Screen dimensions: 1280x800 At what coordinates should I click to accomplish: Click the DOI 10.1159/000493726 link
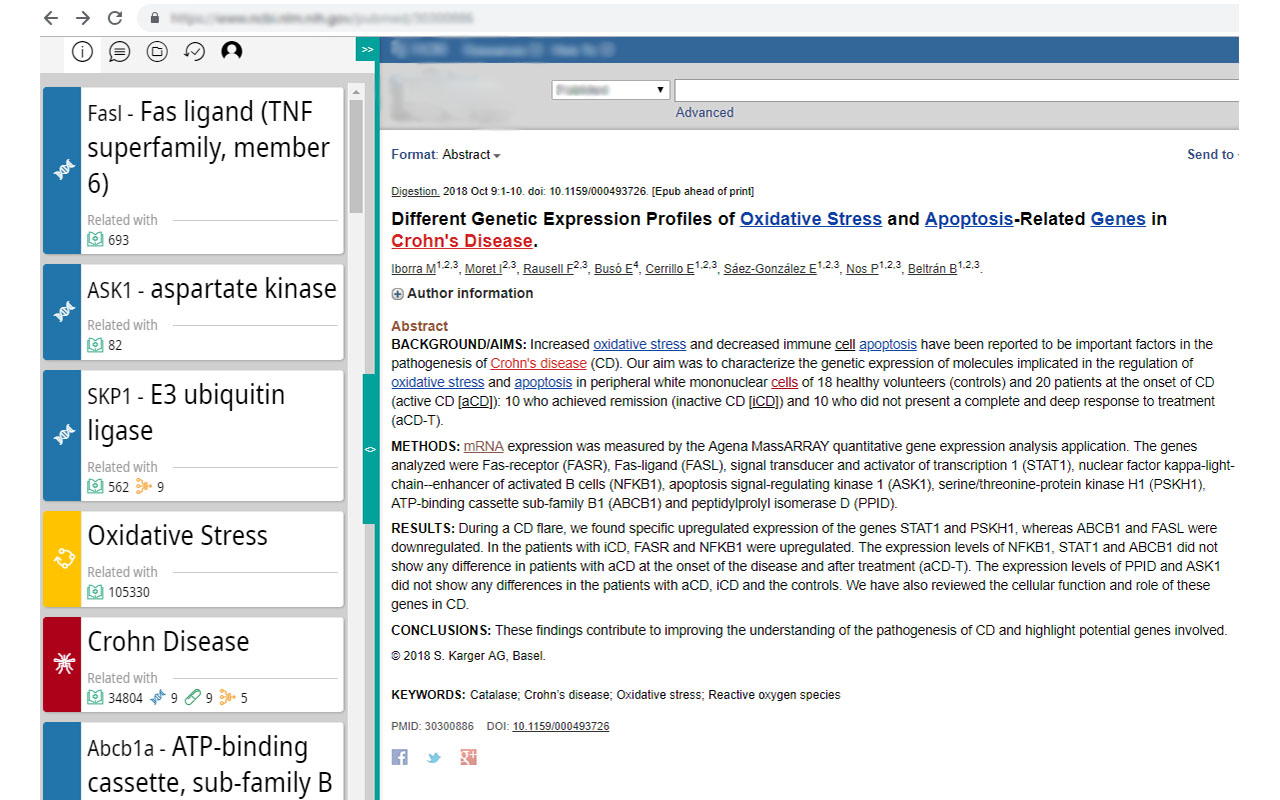pos(560,726)
